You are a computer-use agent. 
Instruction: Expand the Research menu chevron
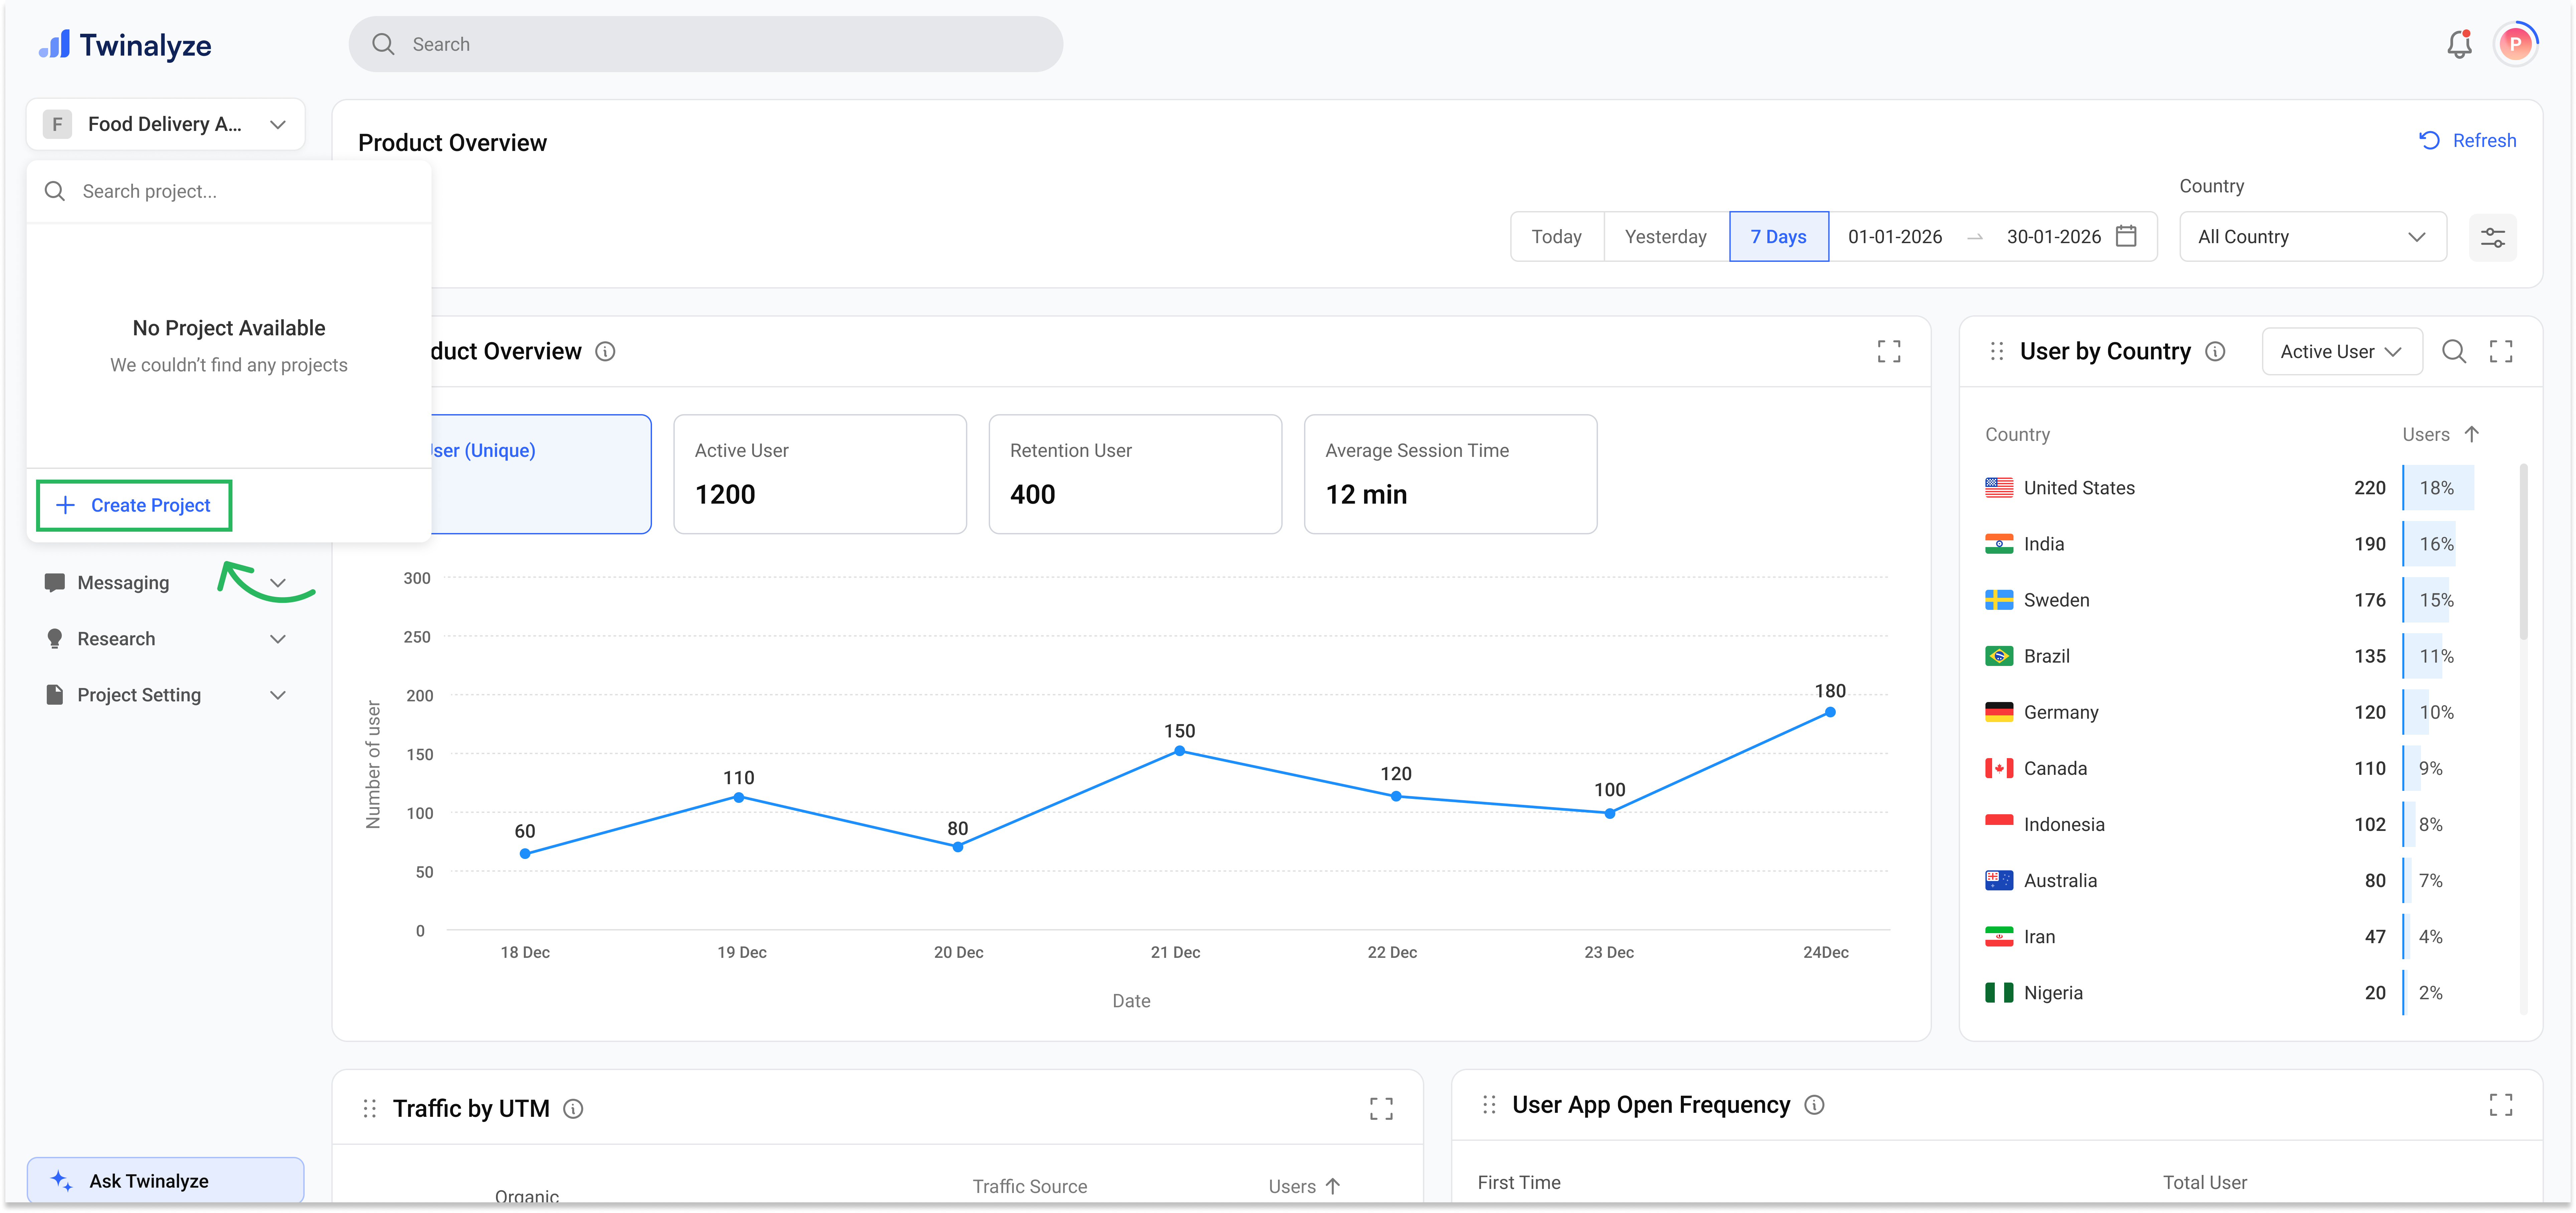point(278,639)
